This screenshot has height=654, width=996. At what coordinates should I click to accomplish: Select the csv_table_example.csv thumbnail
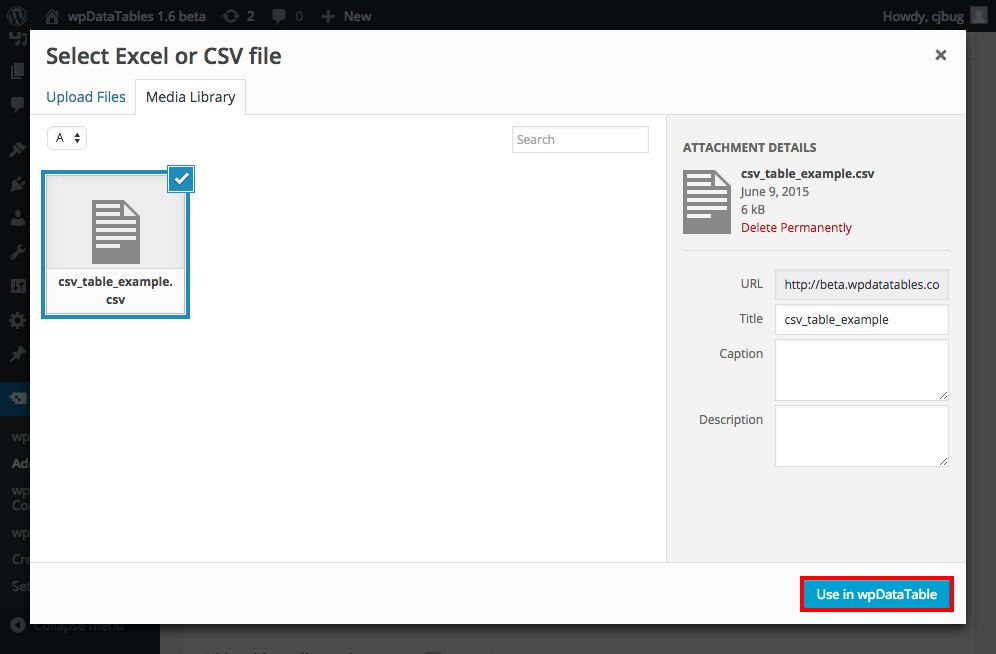(116, 244)
